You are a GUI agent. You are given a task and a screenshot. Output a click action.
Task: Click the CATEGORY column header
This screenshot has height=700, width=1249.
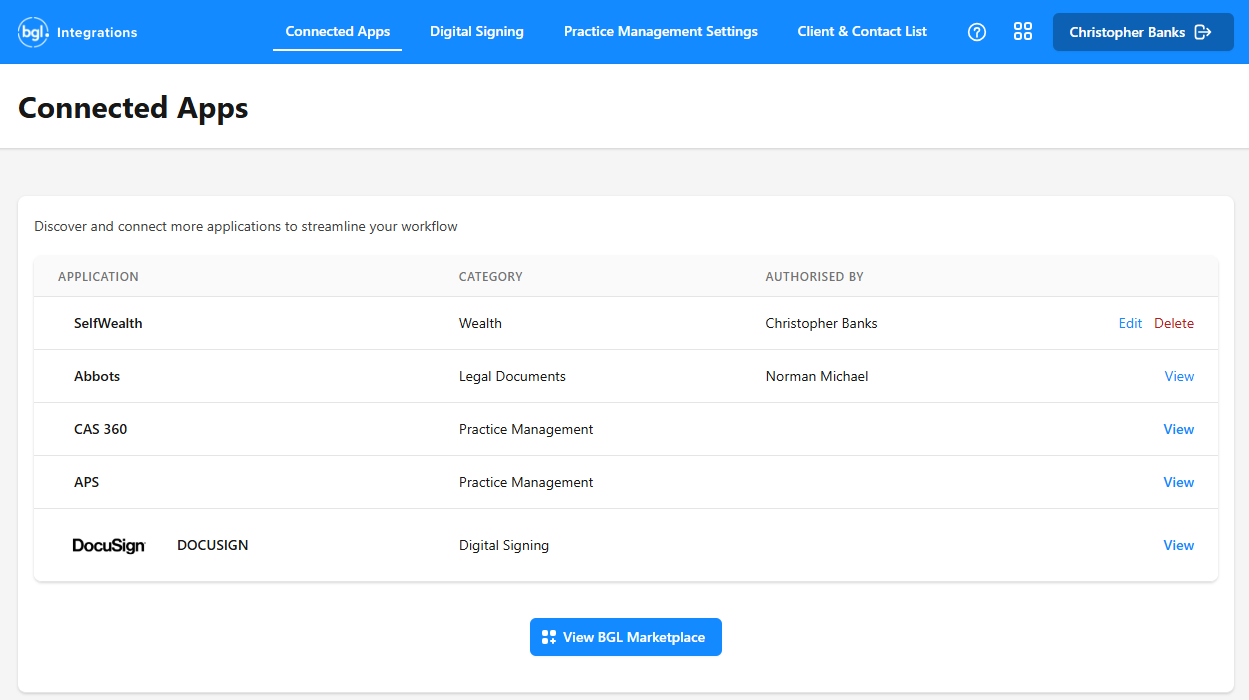[x=491, y=276]
